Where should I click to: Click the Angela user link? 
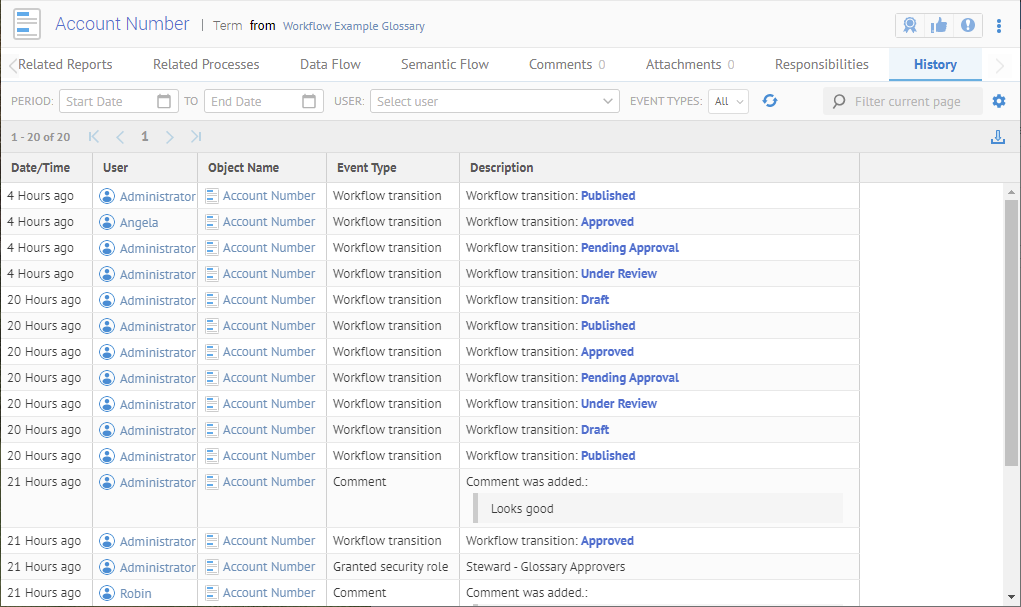(139, 222)
